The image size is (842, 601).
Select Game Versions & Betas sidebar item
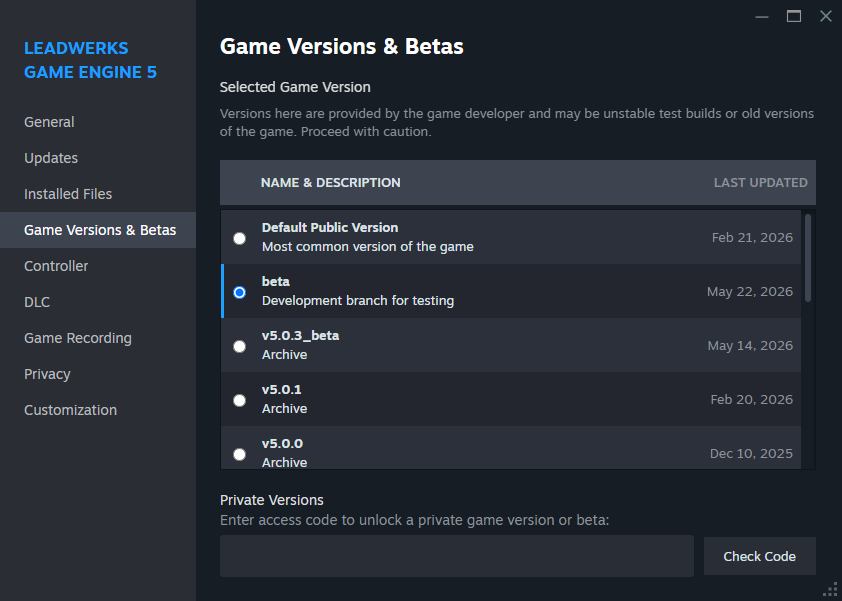click(x=98, y=230)
